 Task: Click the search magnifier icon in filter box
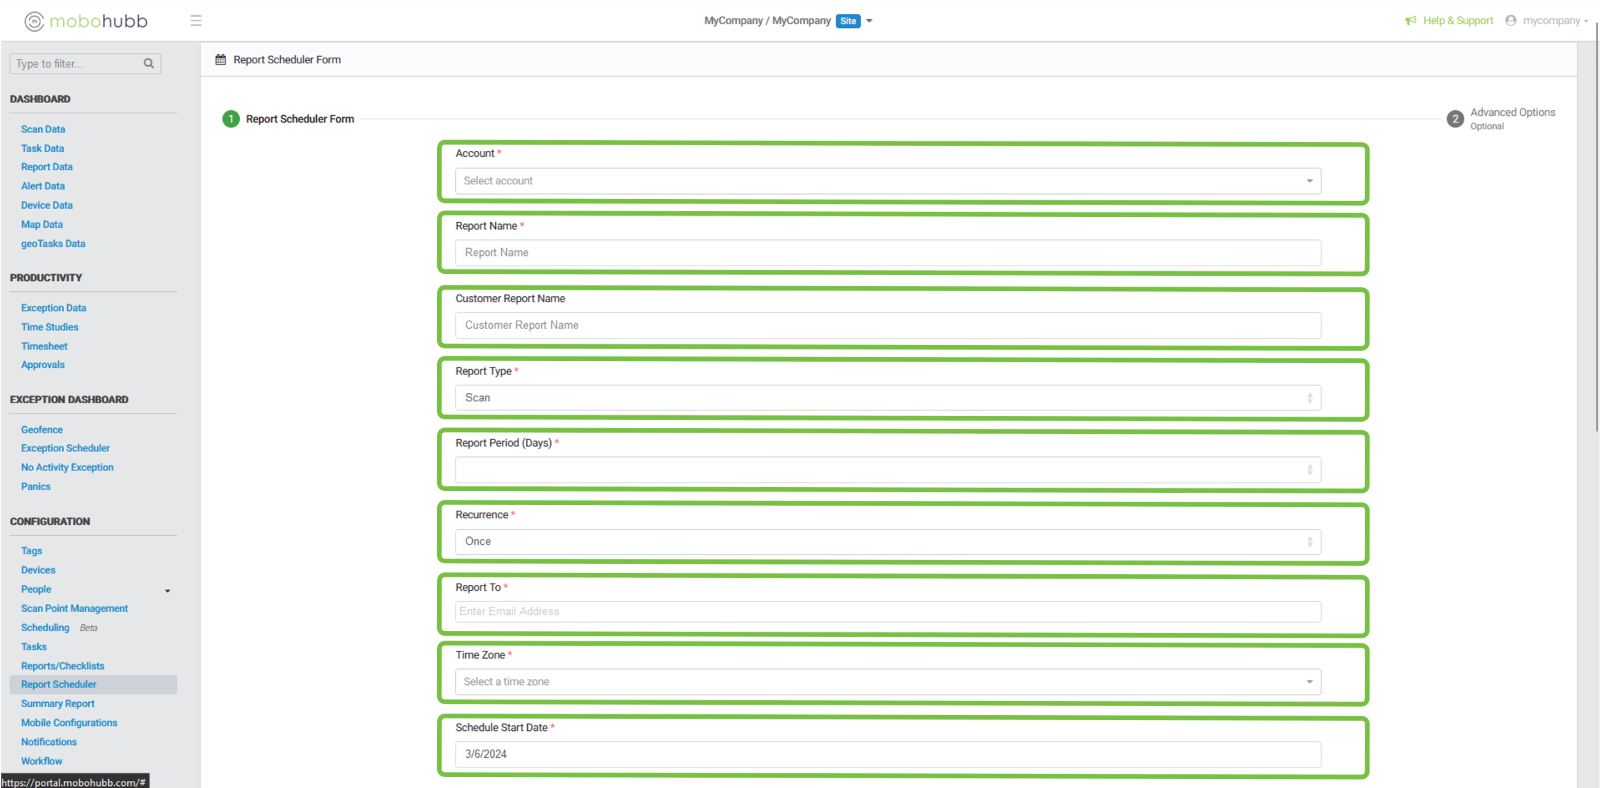(149, 64)
